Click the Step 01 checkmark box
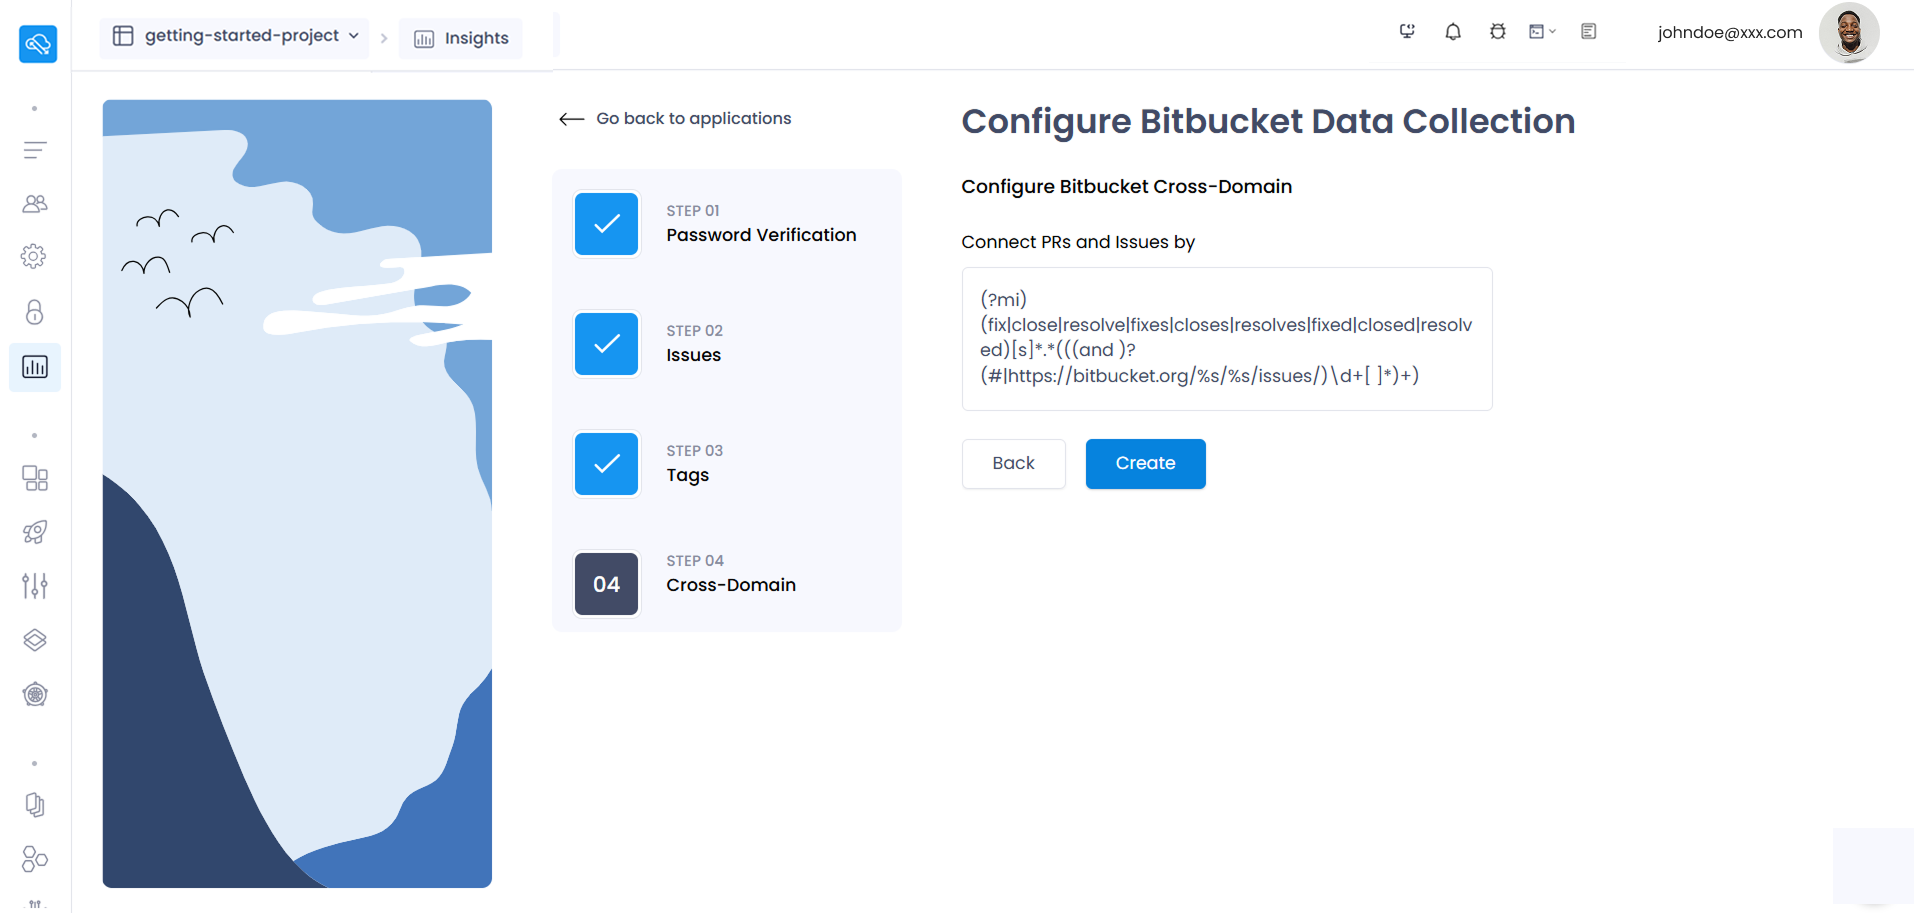Image resolution: width=1914 pixels, height=913 pixels. point(607,224)
